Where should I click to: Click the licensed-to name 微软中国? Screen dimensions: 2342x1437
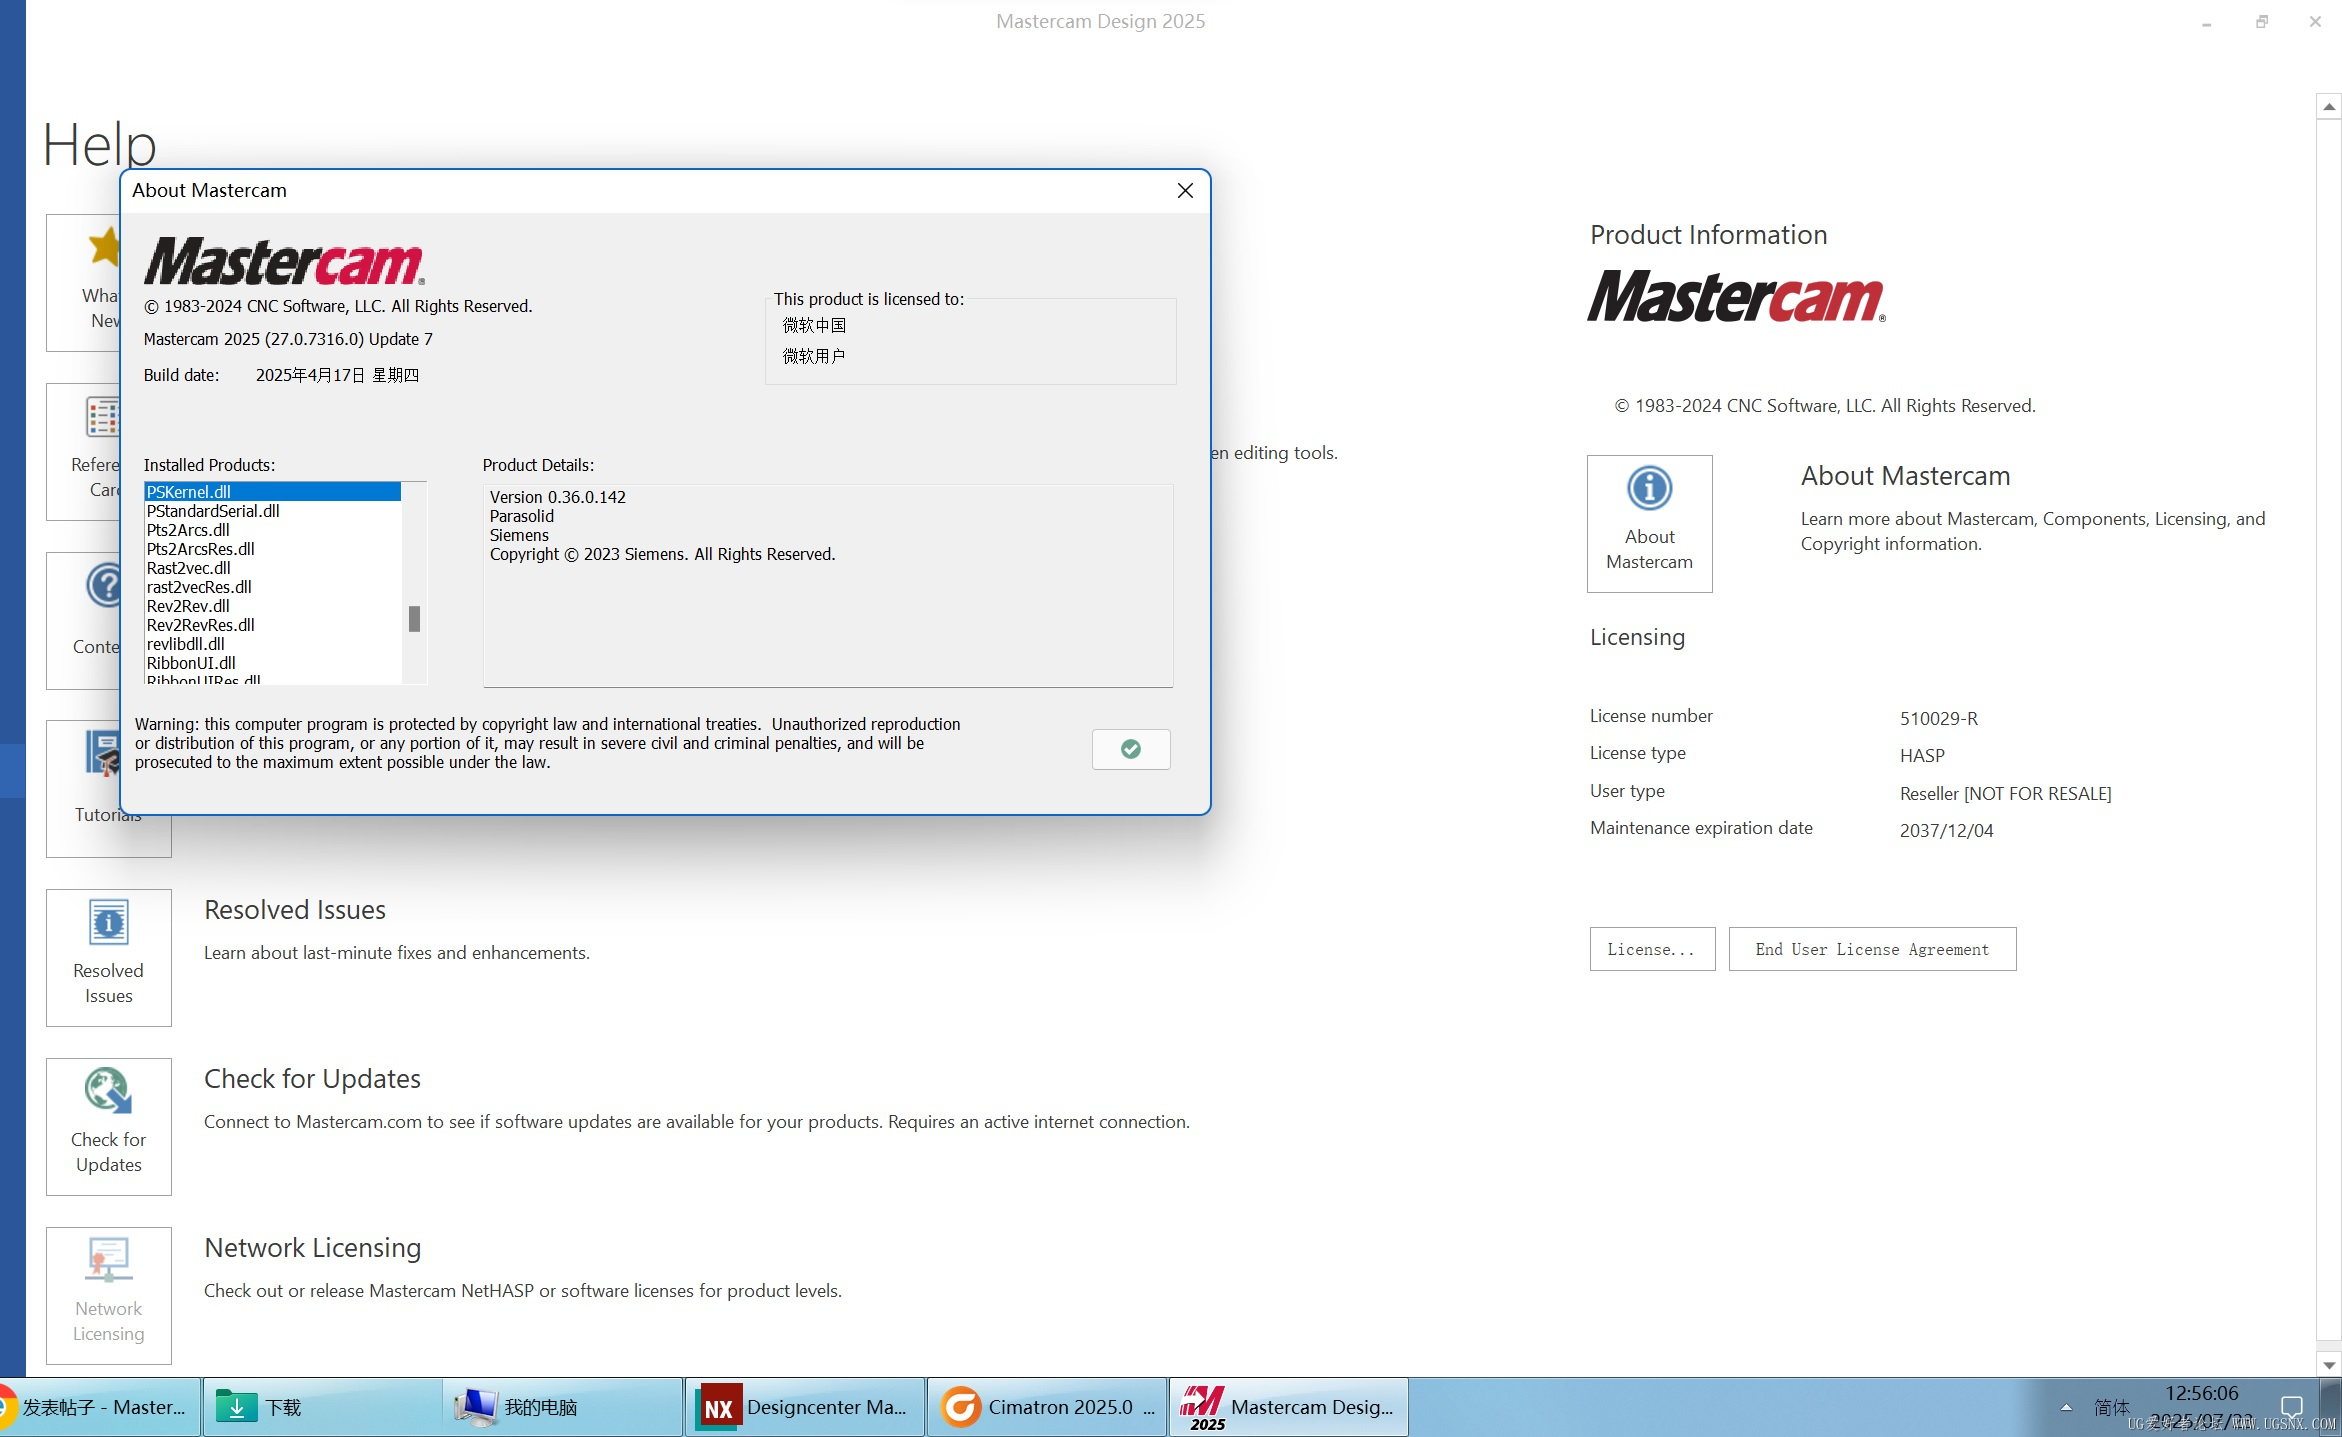(x=814, y=325)
